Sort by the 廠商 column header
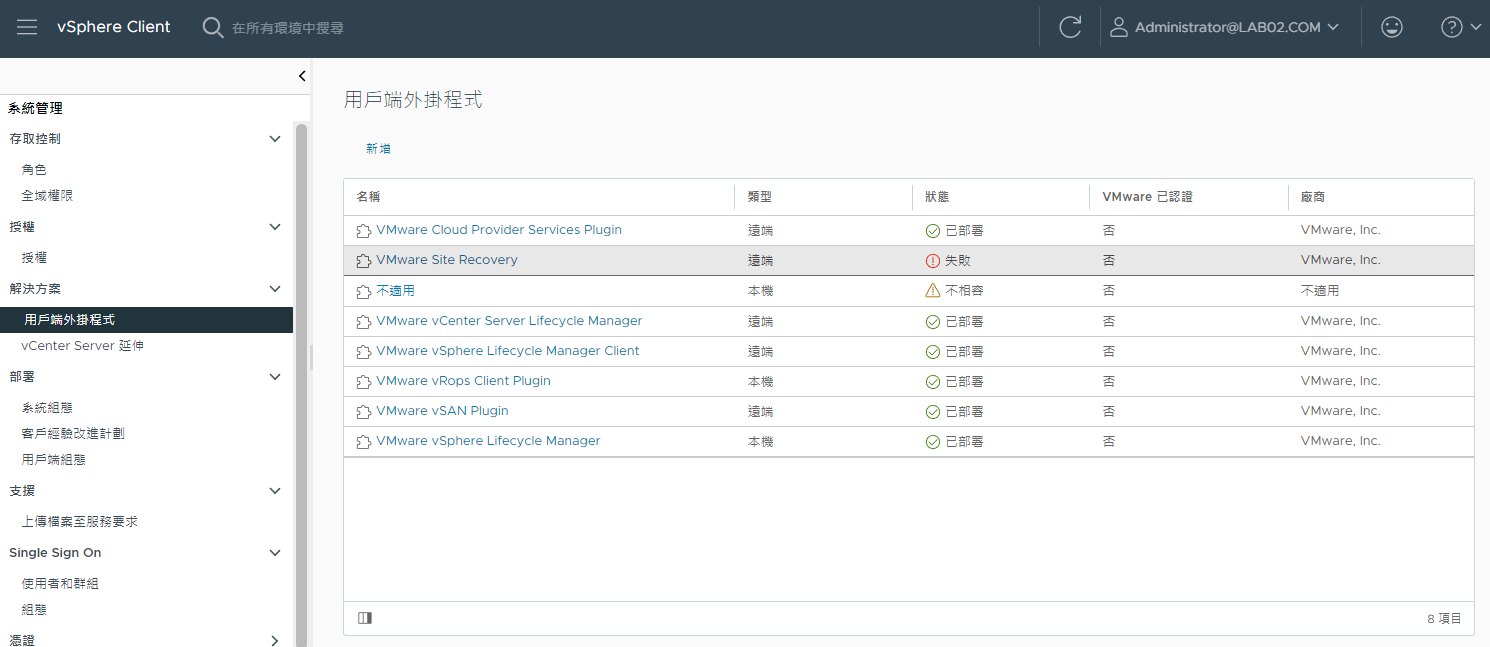This screenshot has width=1490, height=647. (x=1313, y=197)
